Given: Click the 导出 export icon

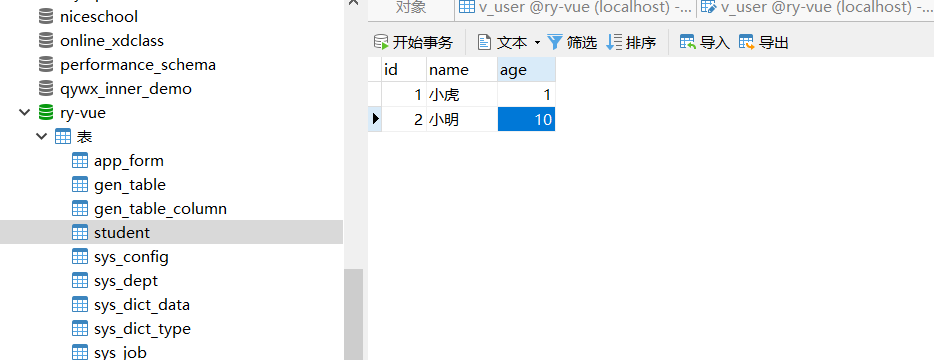Looking at the screenshot, I should 746,42.
